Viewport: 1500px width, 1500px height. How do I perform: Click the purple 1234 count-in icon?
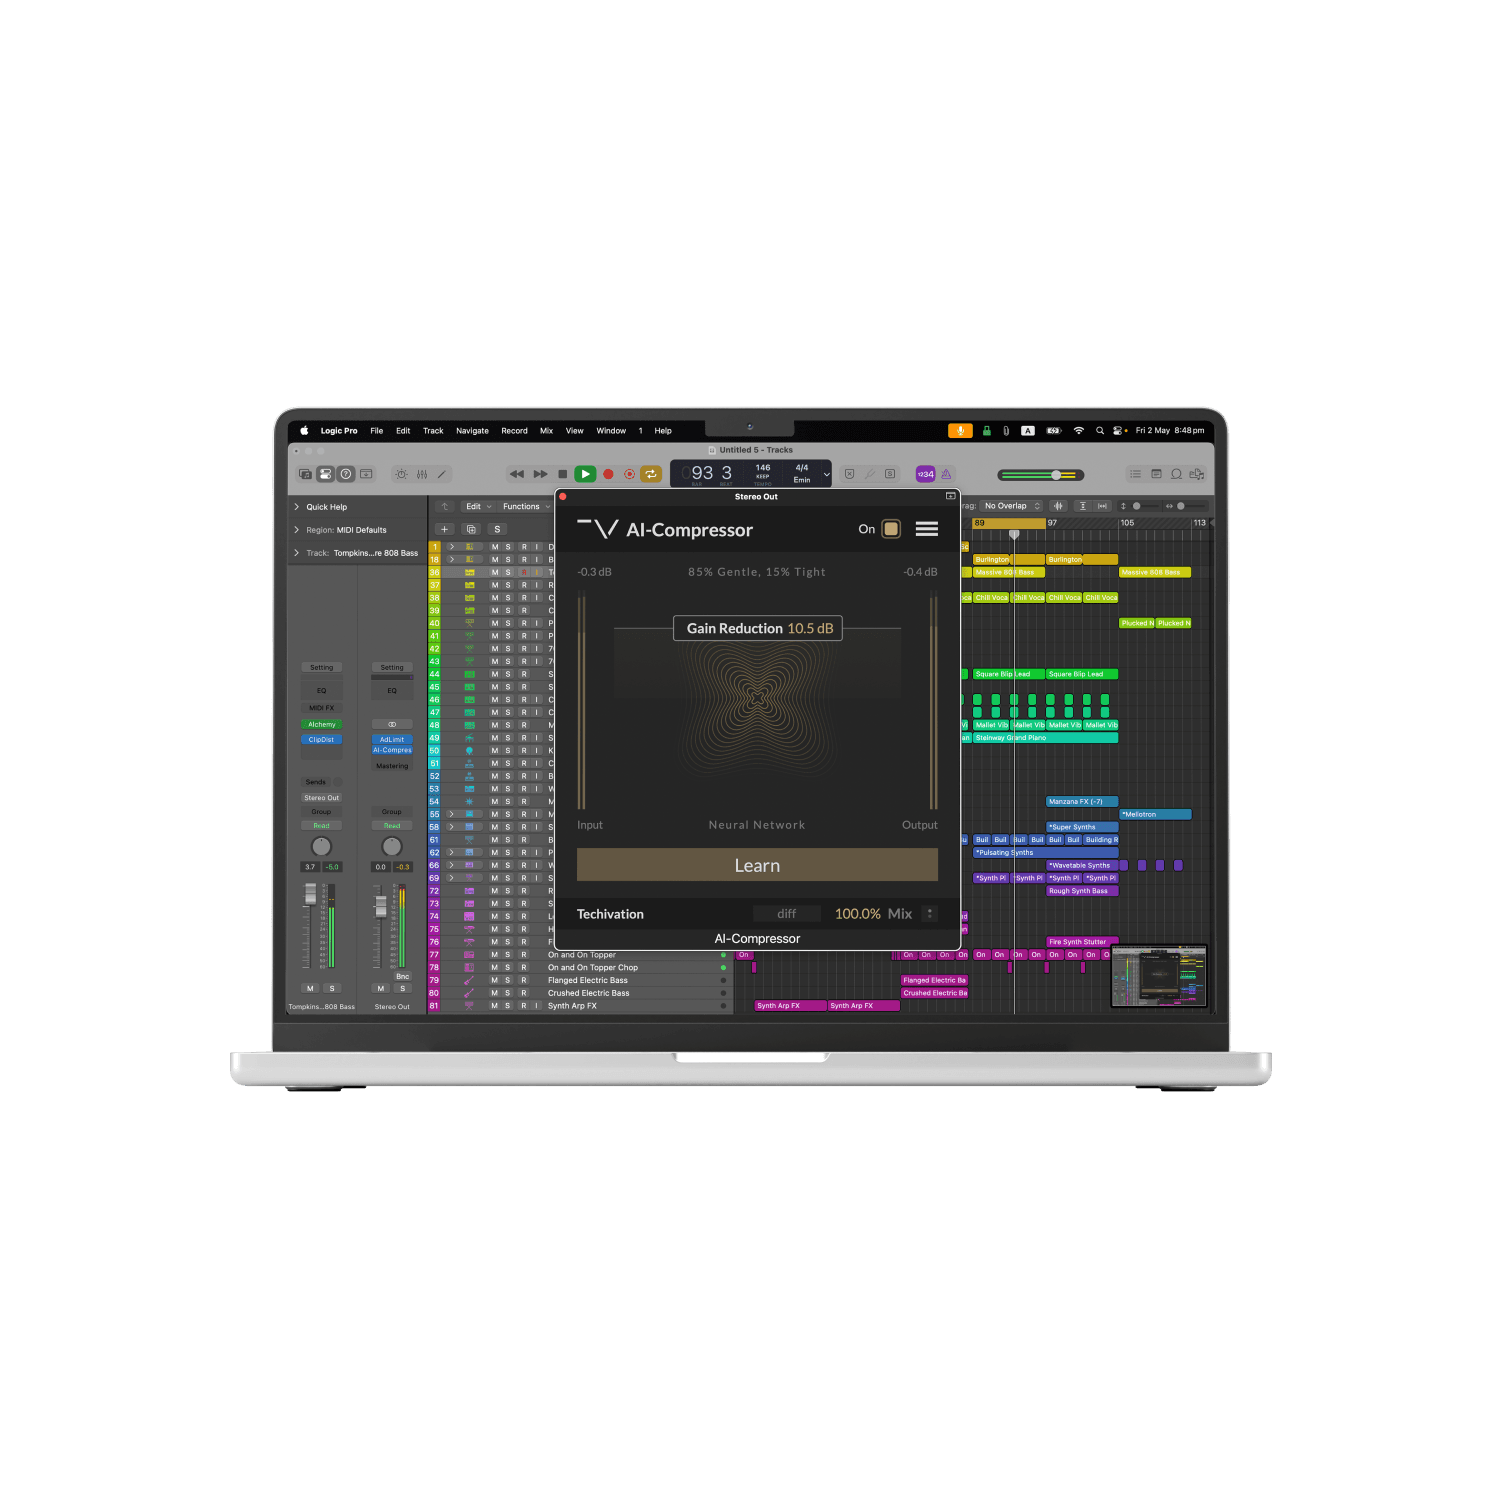tap(925, 474)
